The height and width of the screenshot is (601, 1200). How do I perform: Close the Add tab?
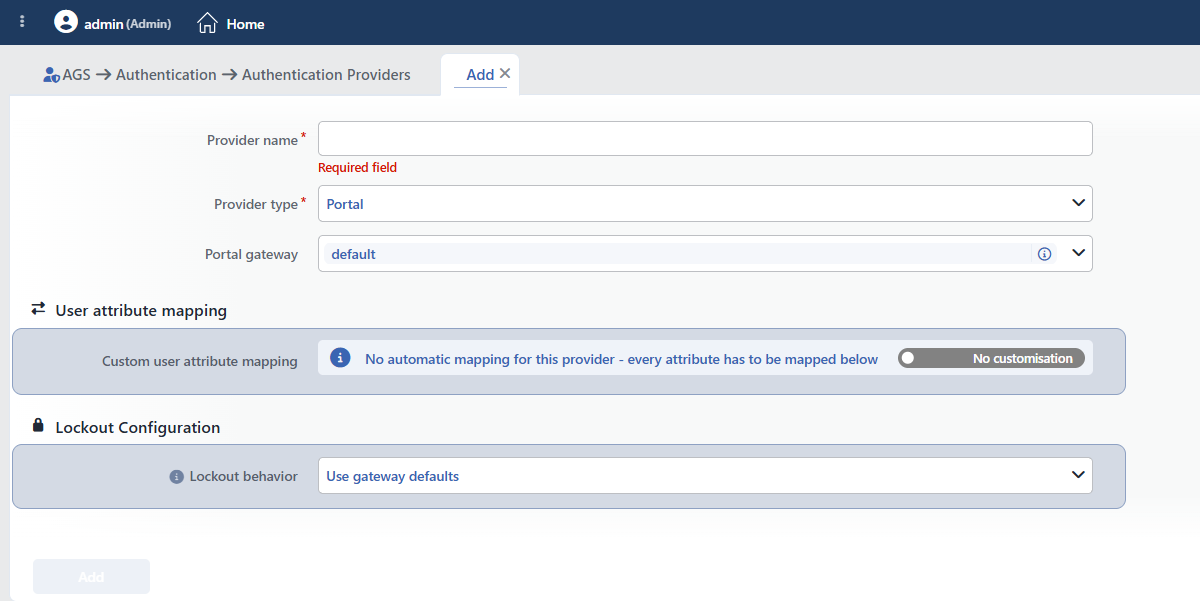point(505,73)
